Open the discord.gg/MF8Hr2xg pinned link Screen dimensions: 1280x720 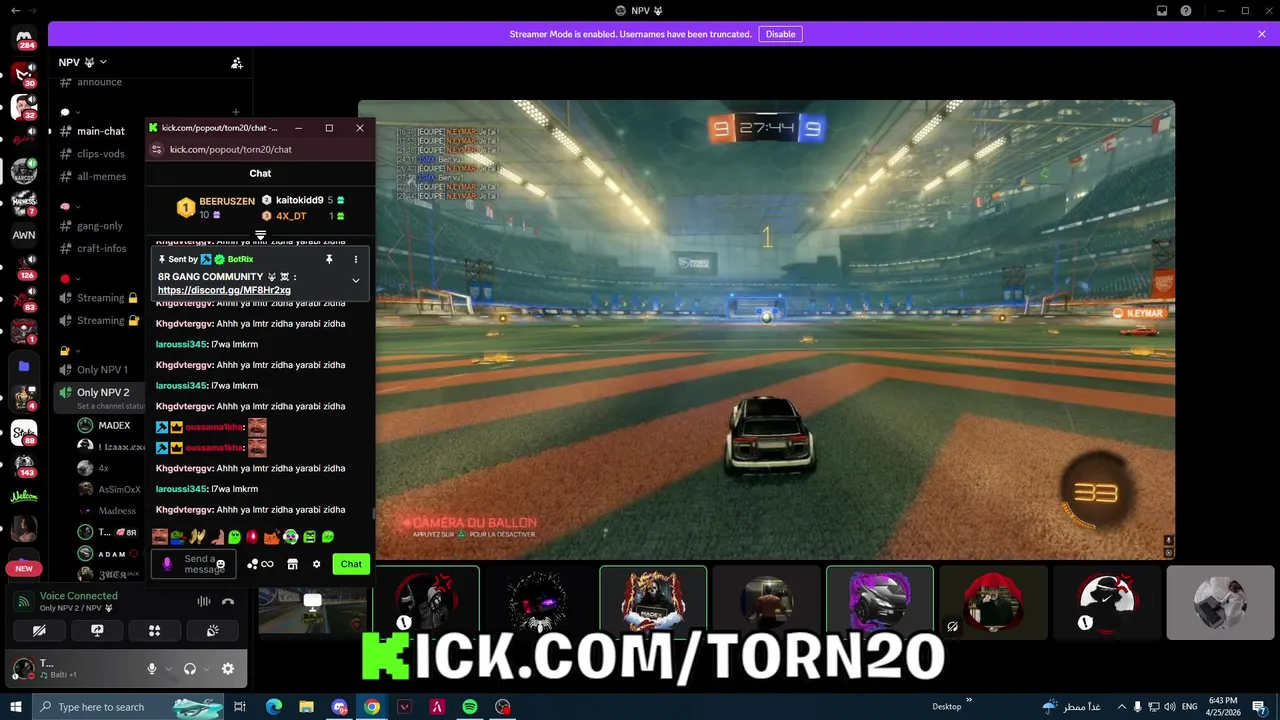point(224,290)
